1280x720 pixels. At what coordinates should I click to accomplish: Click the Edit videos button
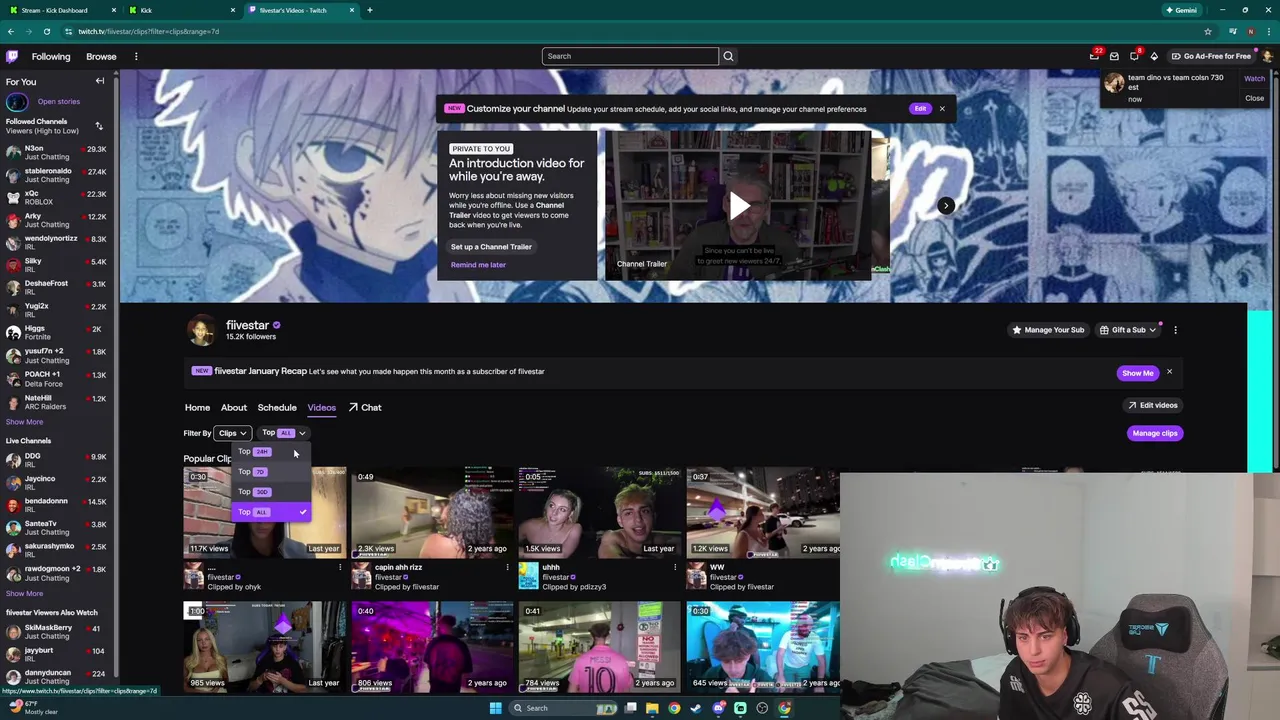(x=1153, y=405)
